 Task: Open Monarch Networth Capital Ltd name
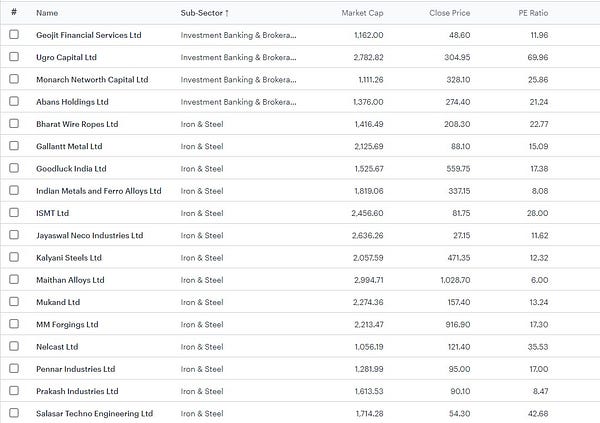pyautogui.click(x=92, y=80)
